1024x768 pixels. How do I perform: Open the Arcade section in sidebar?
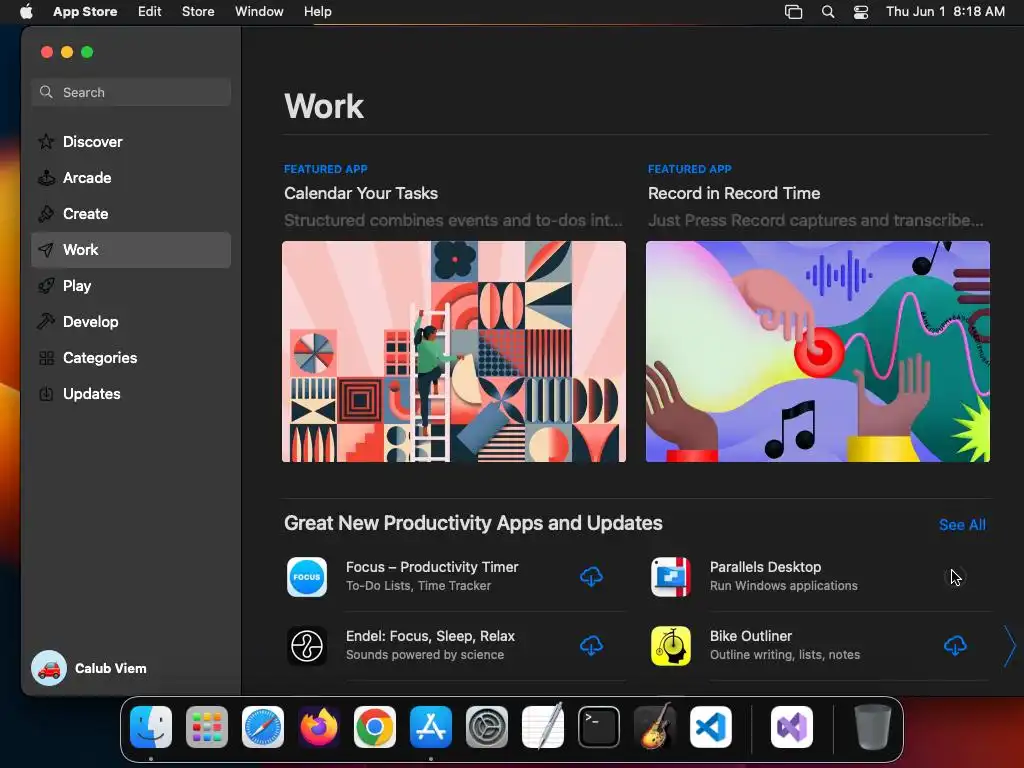pos(131,178)
